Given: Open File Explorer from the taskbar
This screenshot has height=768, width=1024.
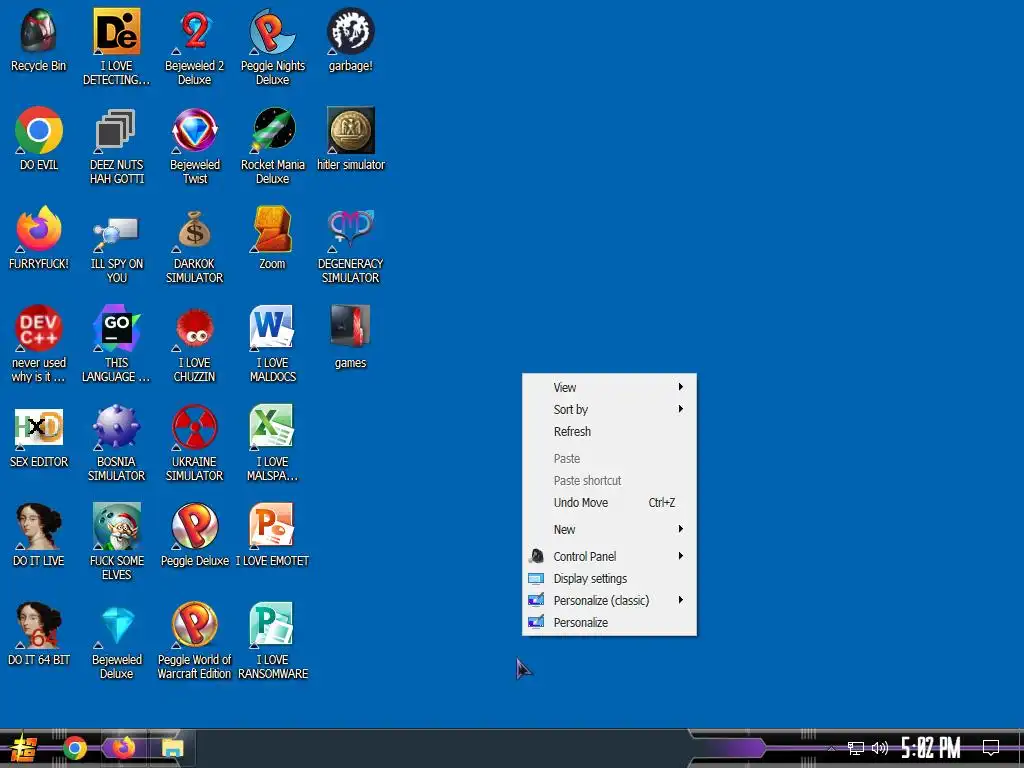Looking at the screenshot, I should 172,748.
